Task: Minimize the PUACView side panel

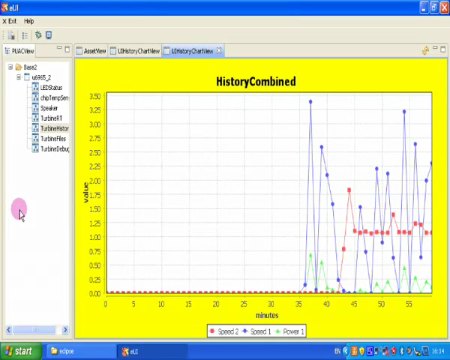Action: point(59,49)
